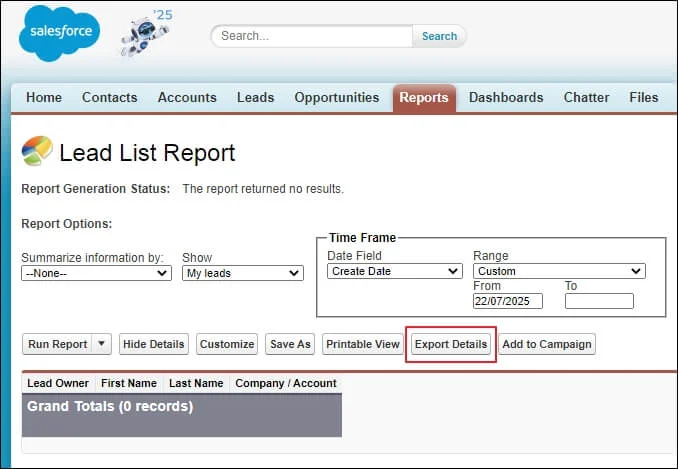Click the Search button
The image size is (678, 469).
click(x=439, y=36)
